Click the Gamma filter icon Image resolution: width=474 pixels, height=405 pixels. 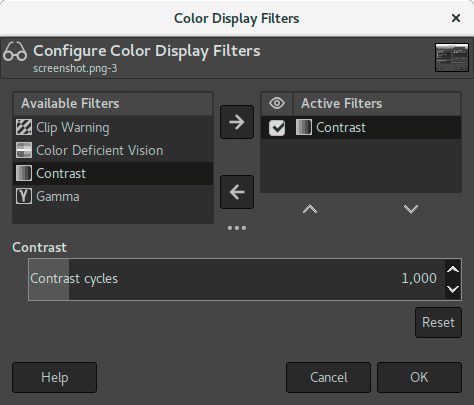[24, 196]
